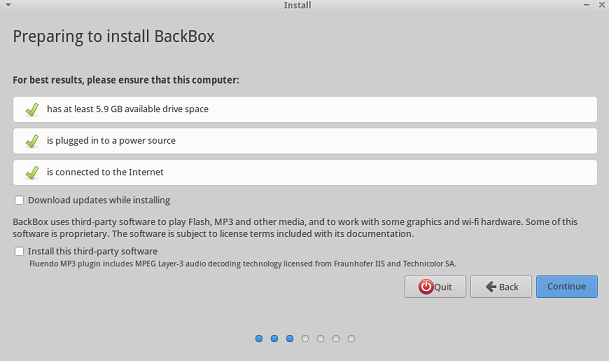The height and width of the screenshot is (361, 609).
Task: Quit the BackBox installer
Action: click(x=435, y=287)
